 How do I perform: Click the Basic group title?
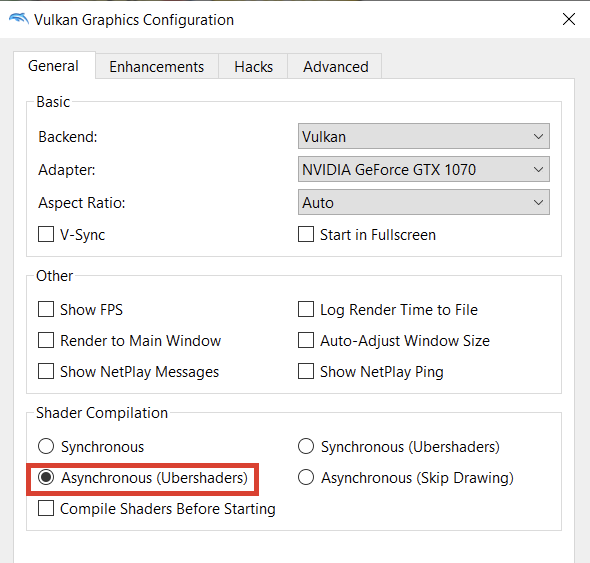click(x=53, y=102)
